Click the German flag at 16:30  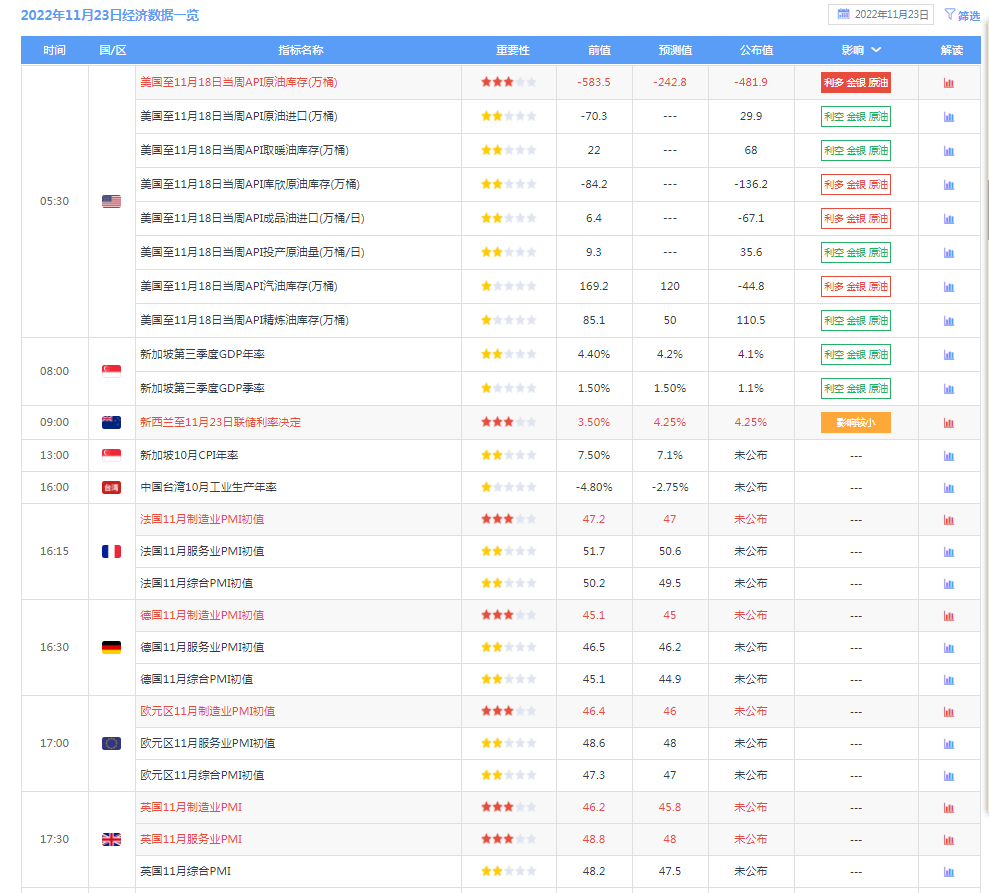click(112, 648)
